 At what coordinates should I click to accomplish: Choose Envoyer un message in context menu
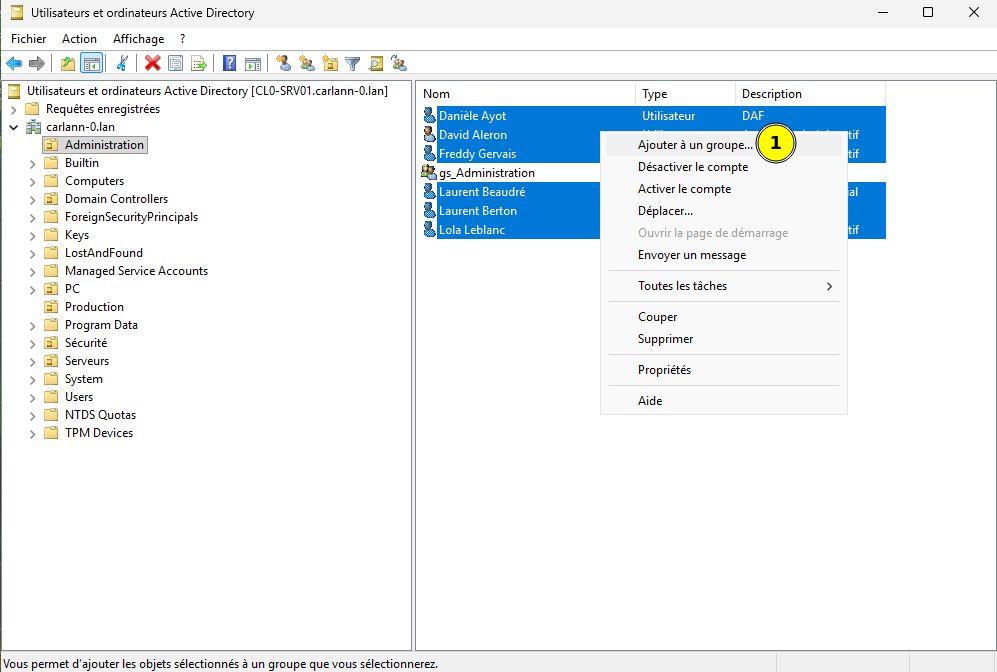click(x=724, y=255)
